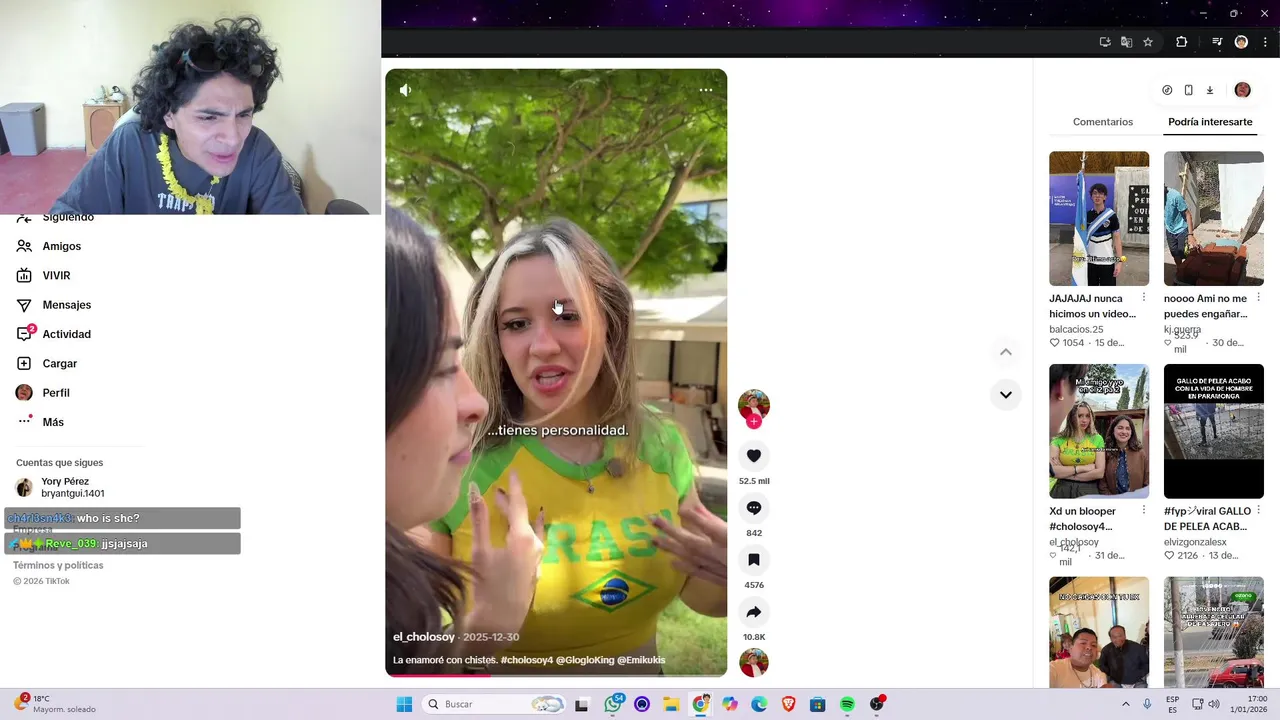Open Yory Pérez followed account
Viewport: 1280px width, 720px height.
coord(72,487)
